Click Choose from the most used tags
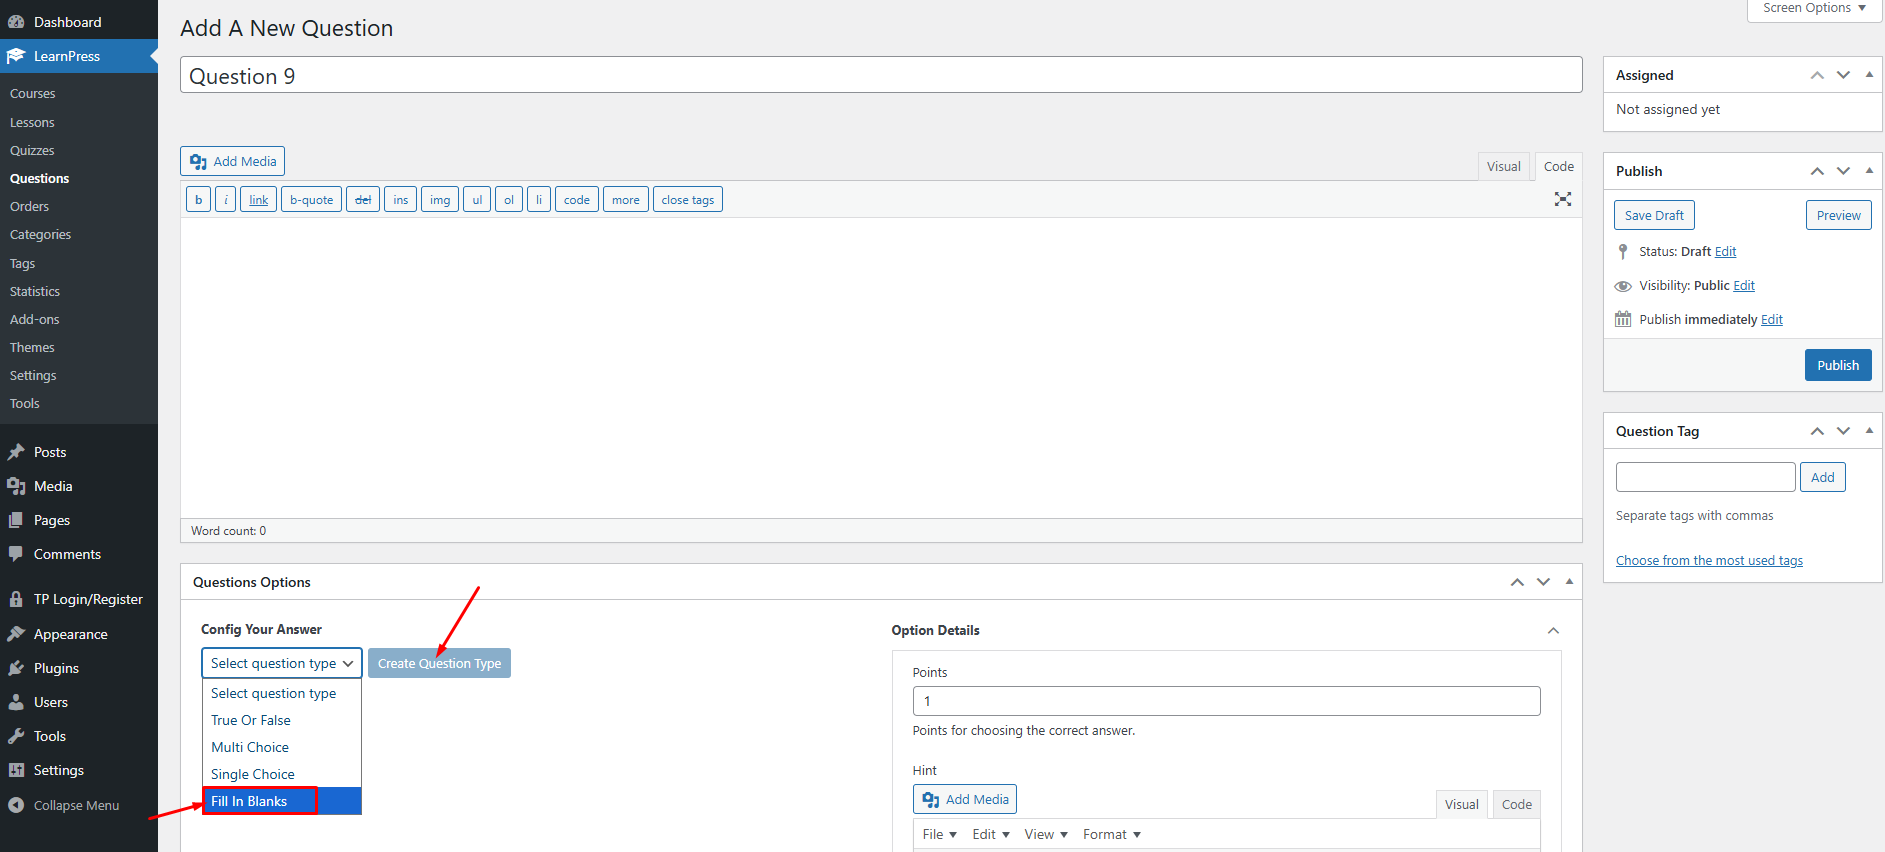The image size is (1885, 852). [x=1709, y=561]
